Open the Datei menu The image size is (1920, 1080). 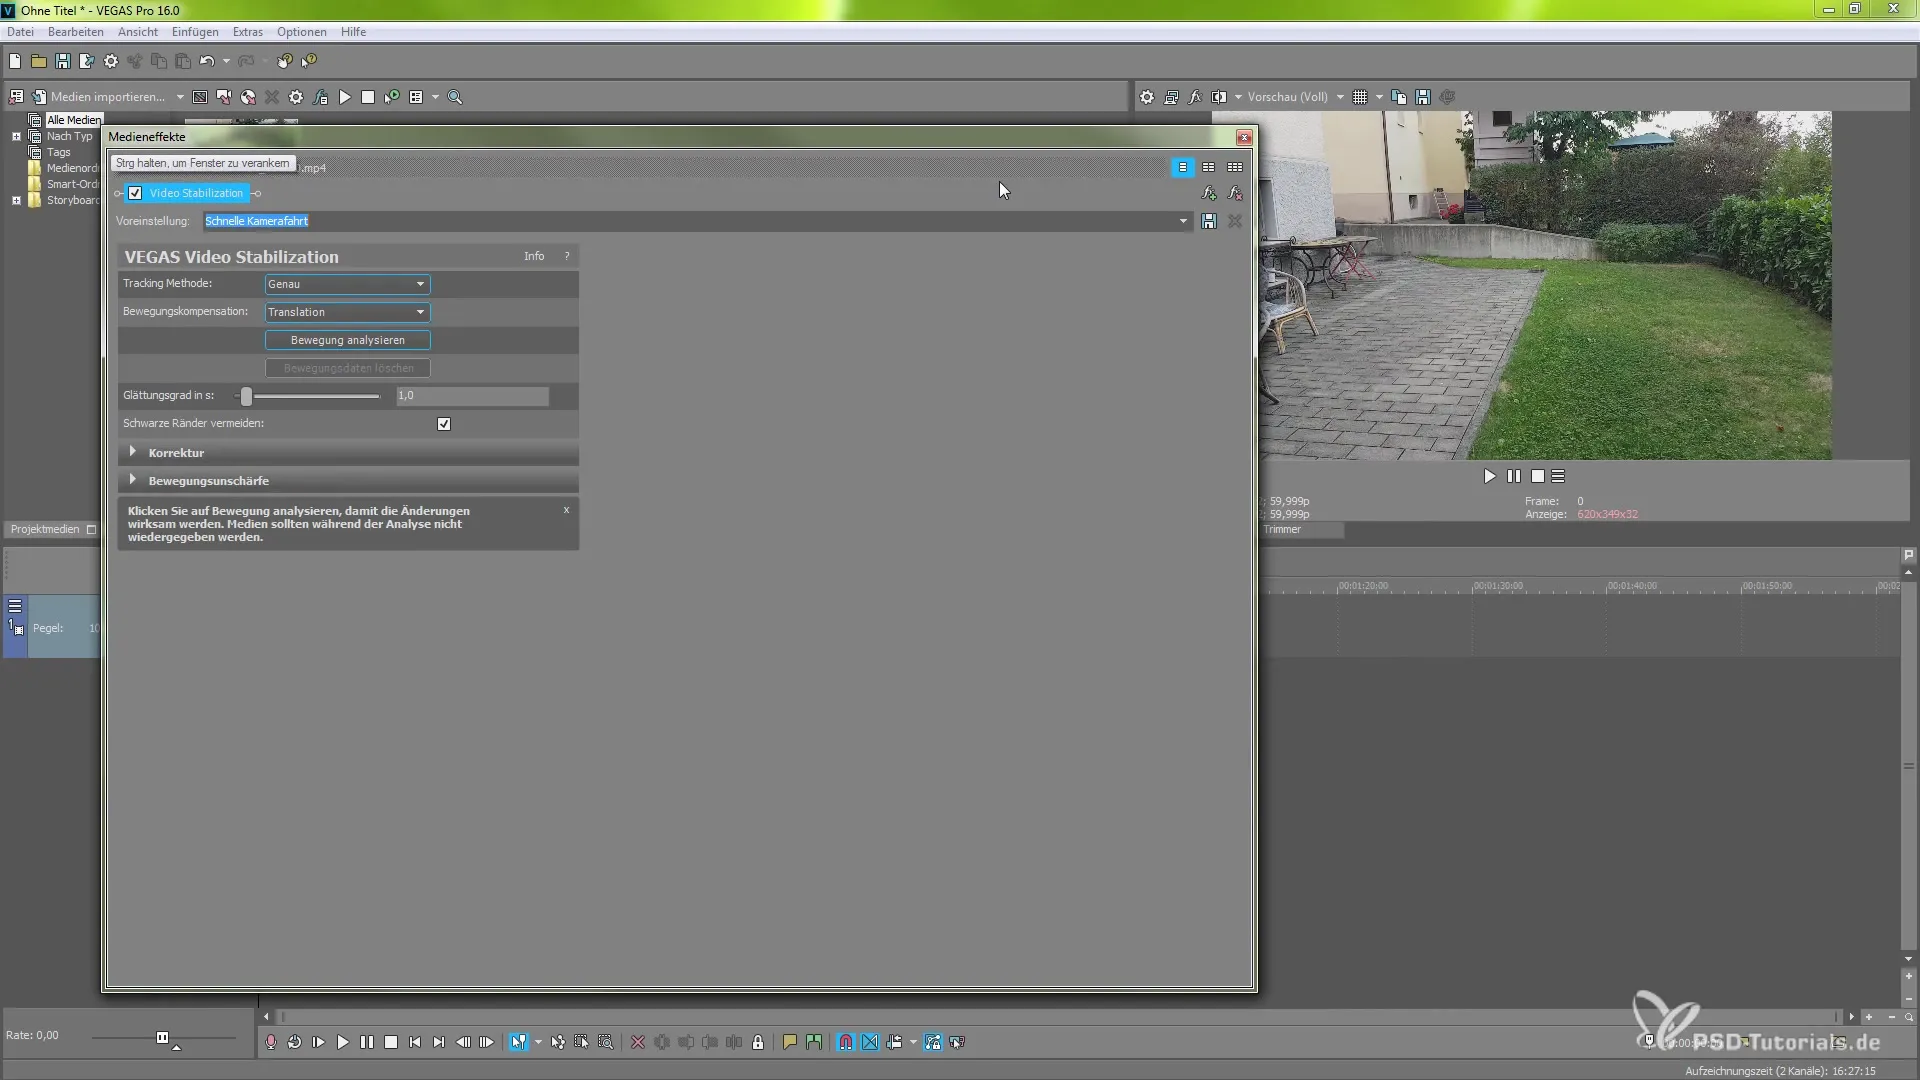click(x=20, y=32)
